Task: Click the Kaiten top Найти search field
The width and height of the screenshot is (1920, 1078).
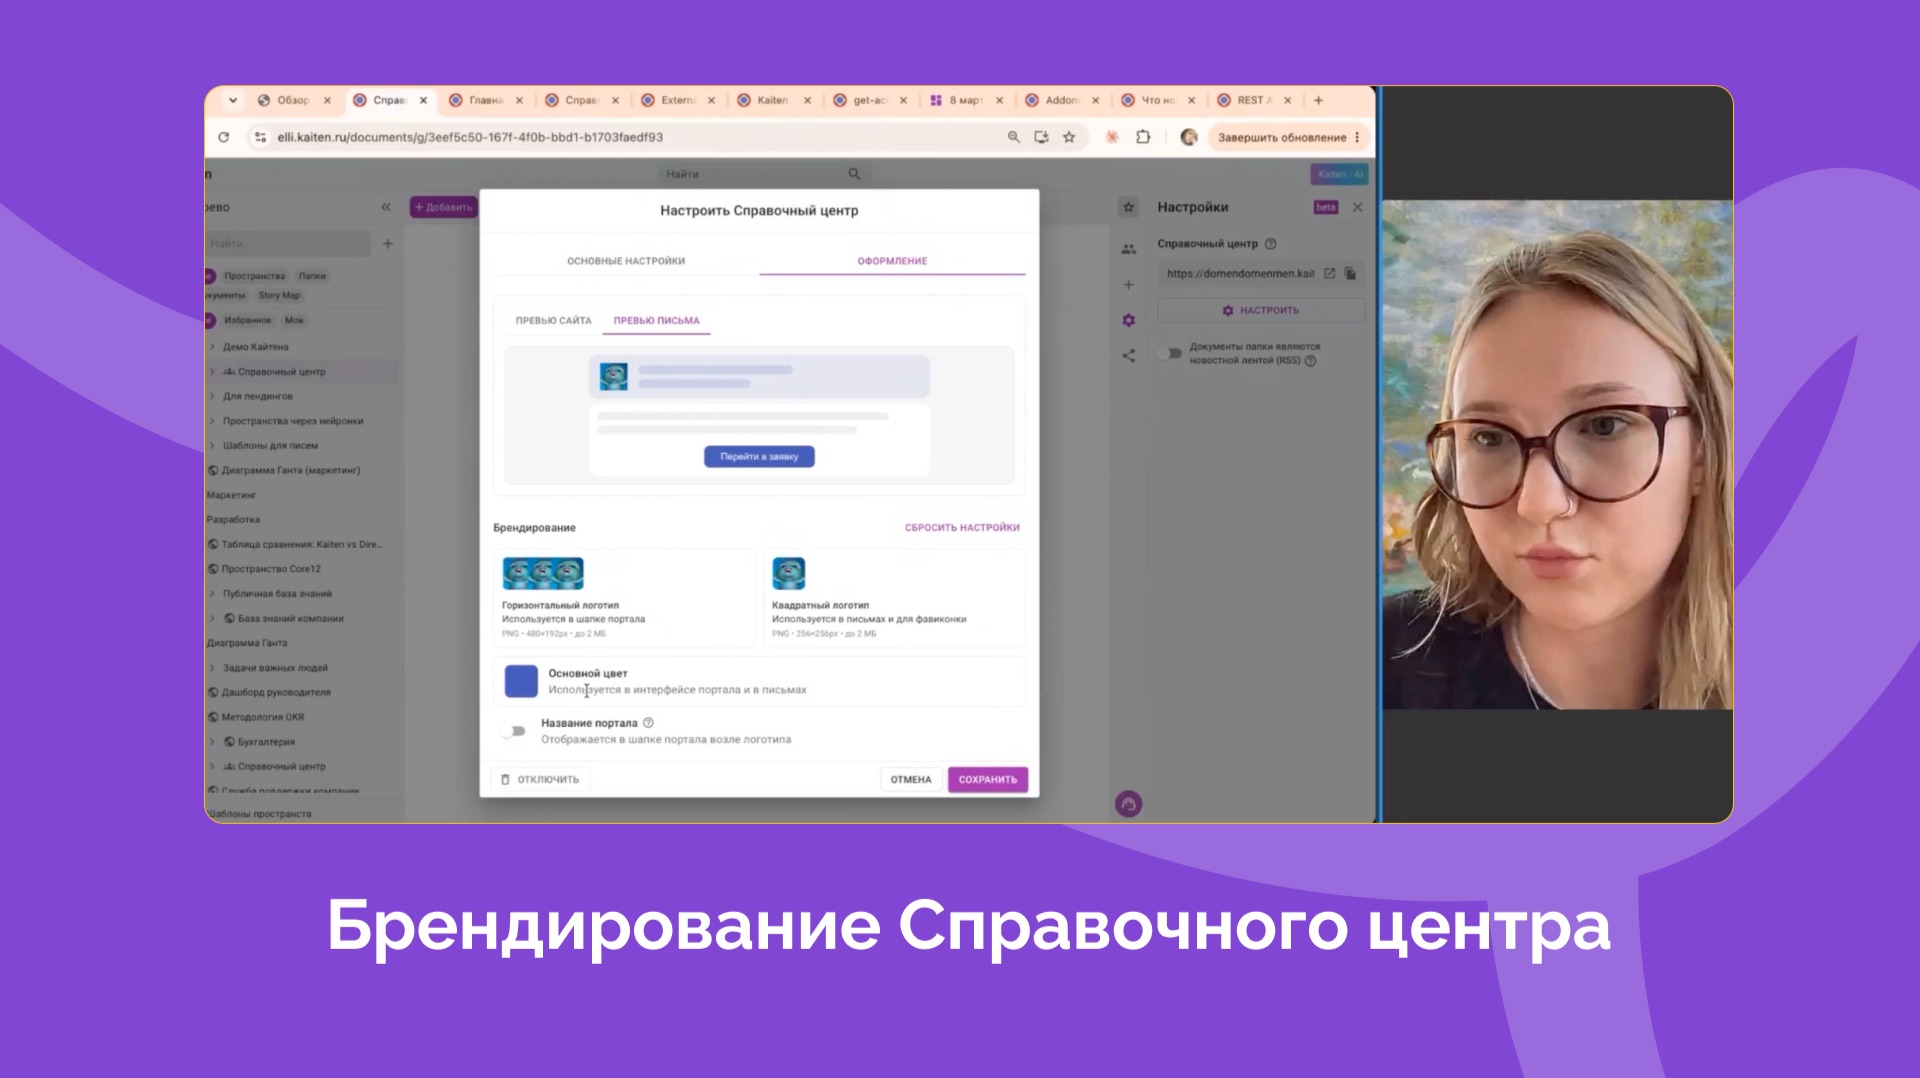Action: [x=764, y=174]
